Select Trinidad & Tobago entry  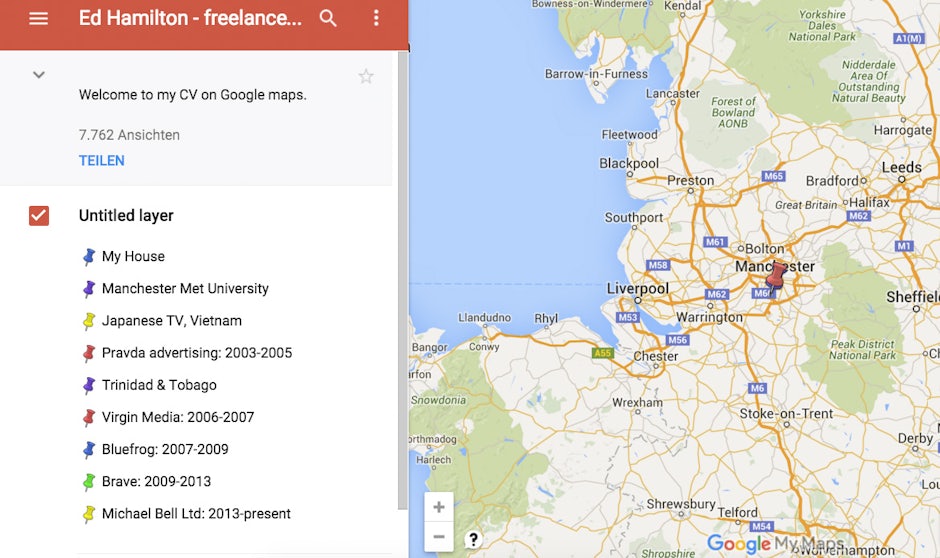point(159,385)
